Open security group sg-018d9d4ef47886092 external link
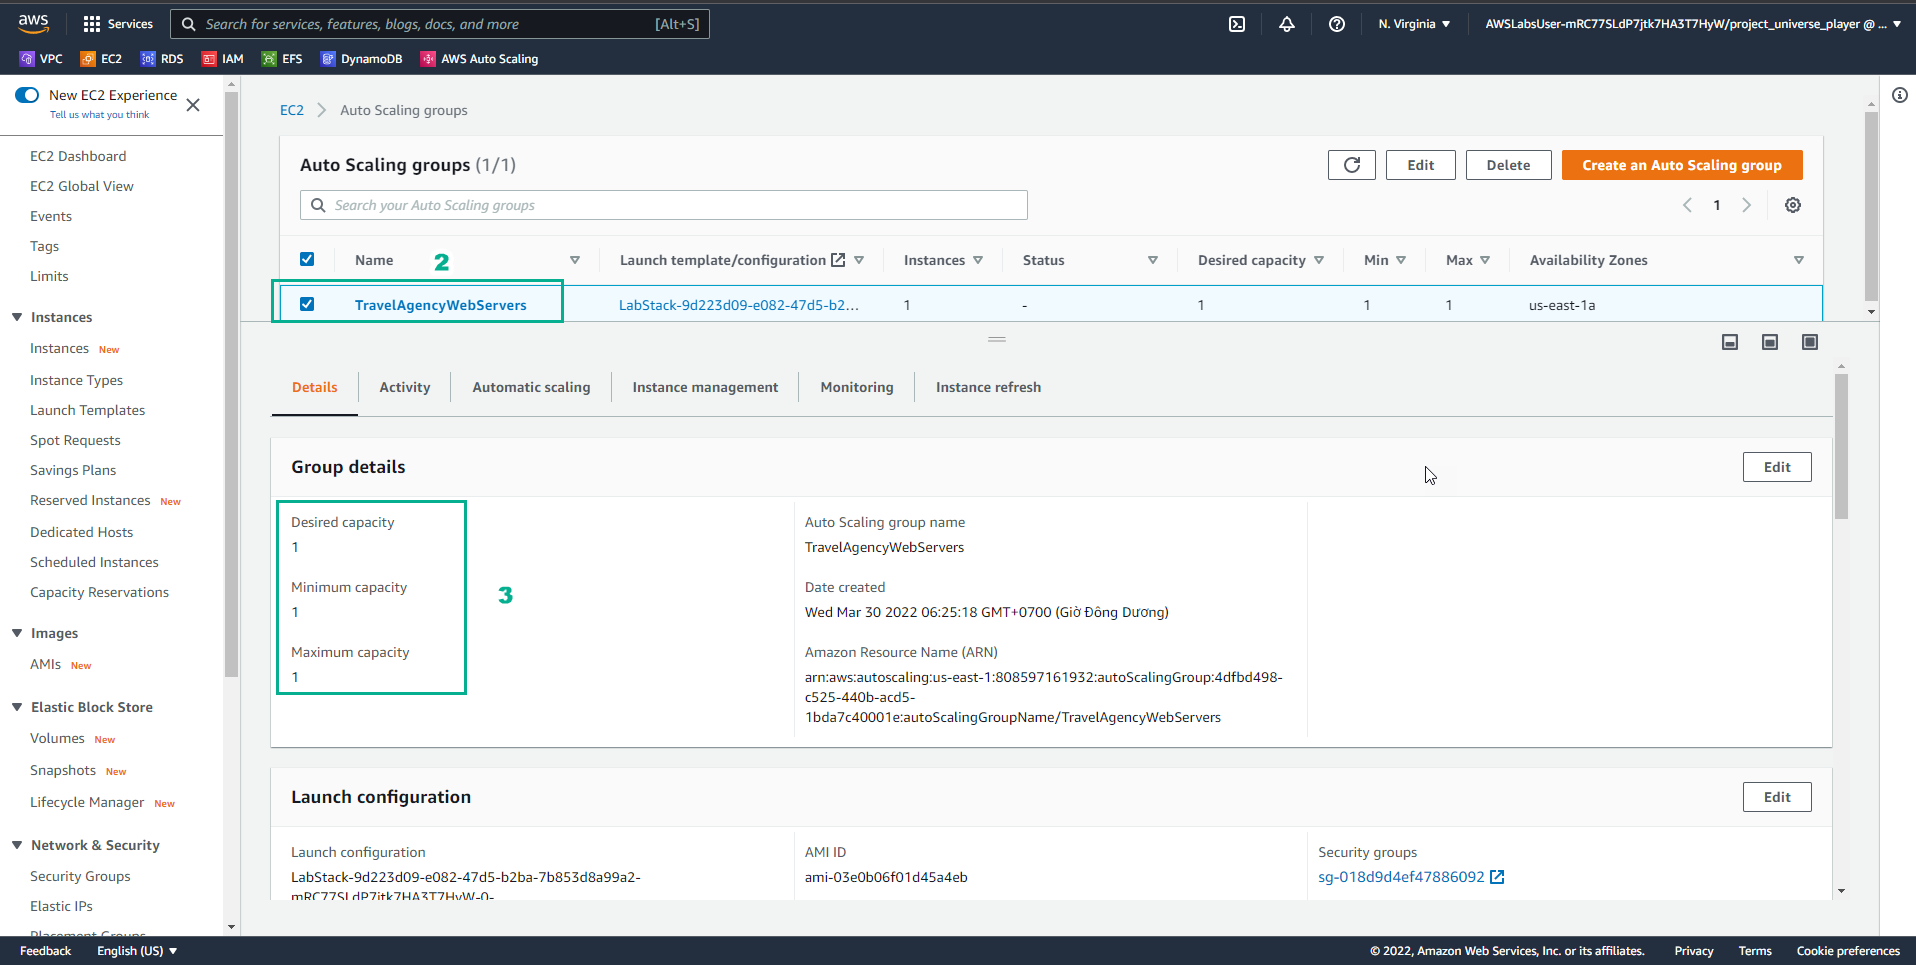The width and height of the screenshot is (1916, 965). tap(1497, 877)
